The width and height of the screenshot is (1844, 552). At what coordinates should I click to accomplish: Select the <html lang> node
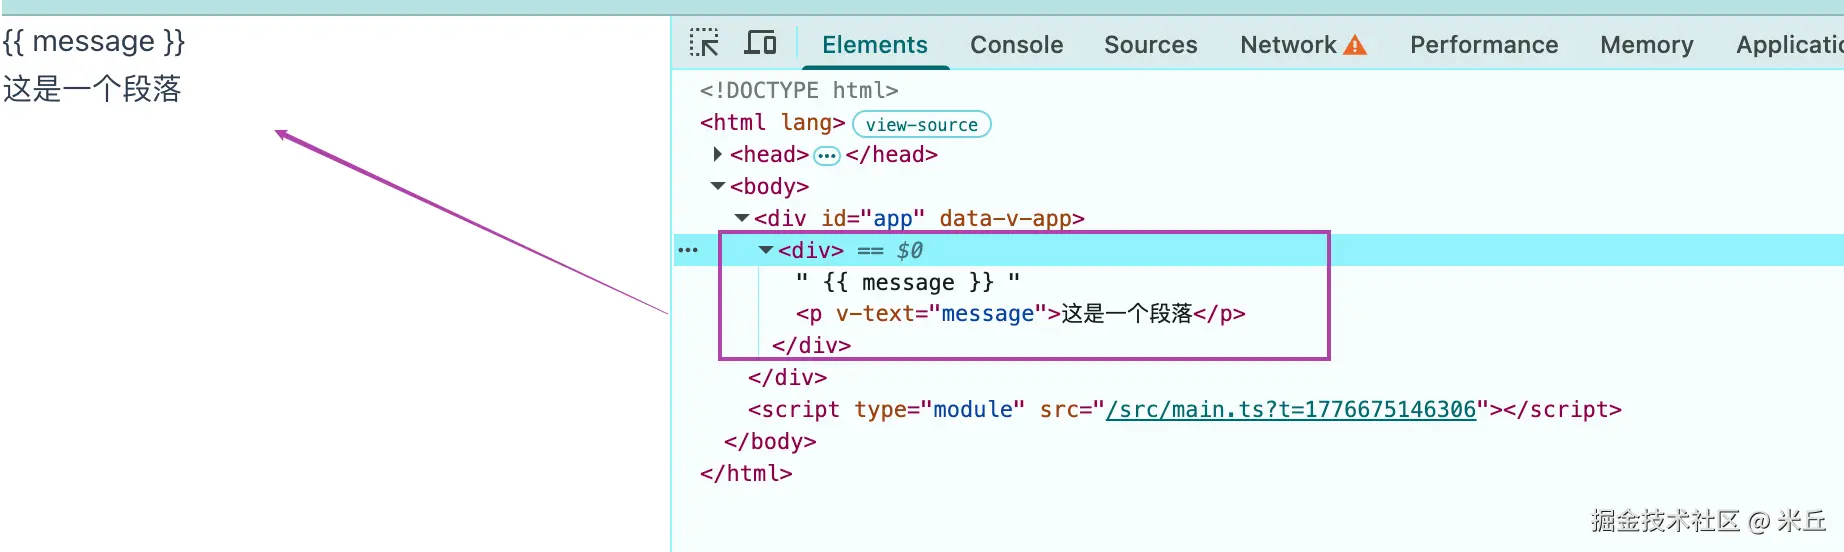tap(772, 122)
